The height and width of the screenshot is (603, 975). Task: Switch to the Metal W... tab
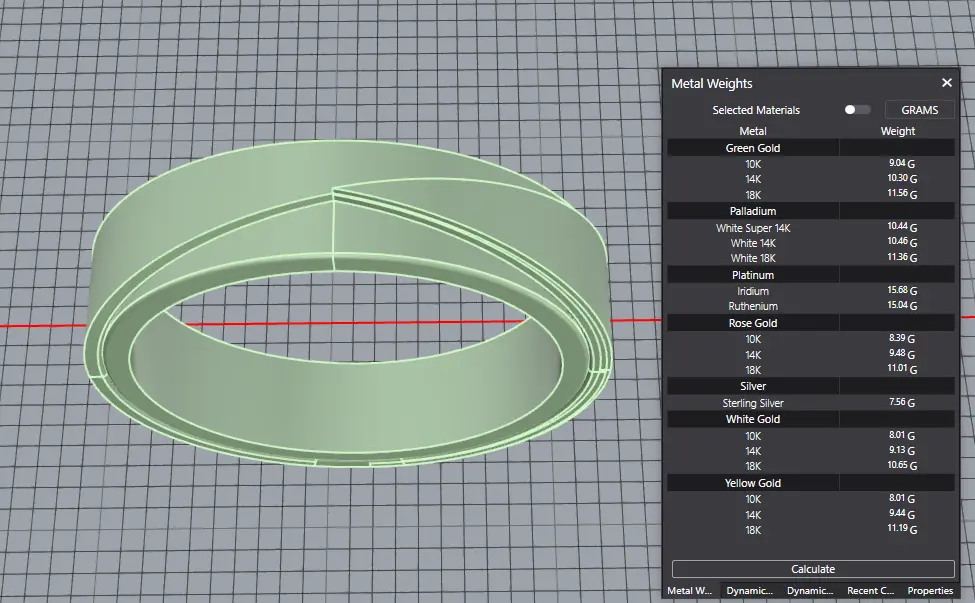(691, 591)
